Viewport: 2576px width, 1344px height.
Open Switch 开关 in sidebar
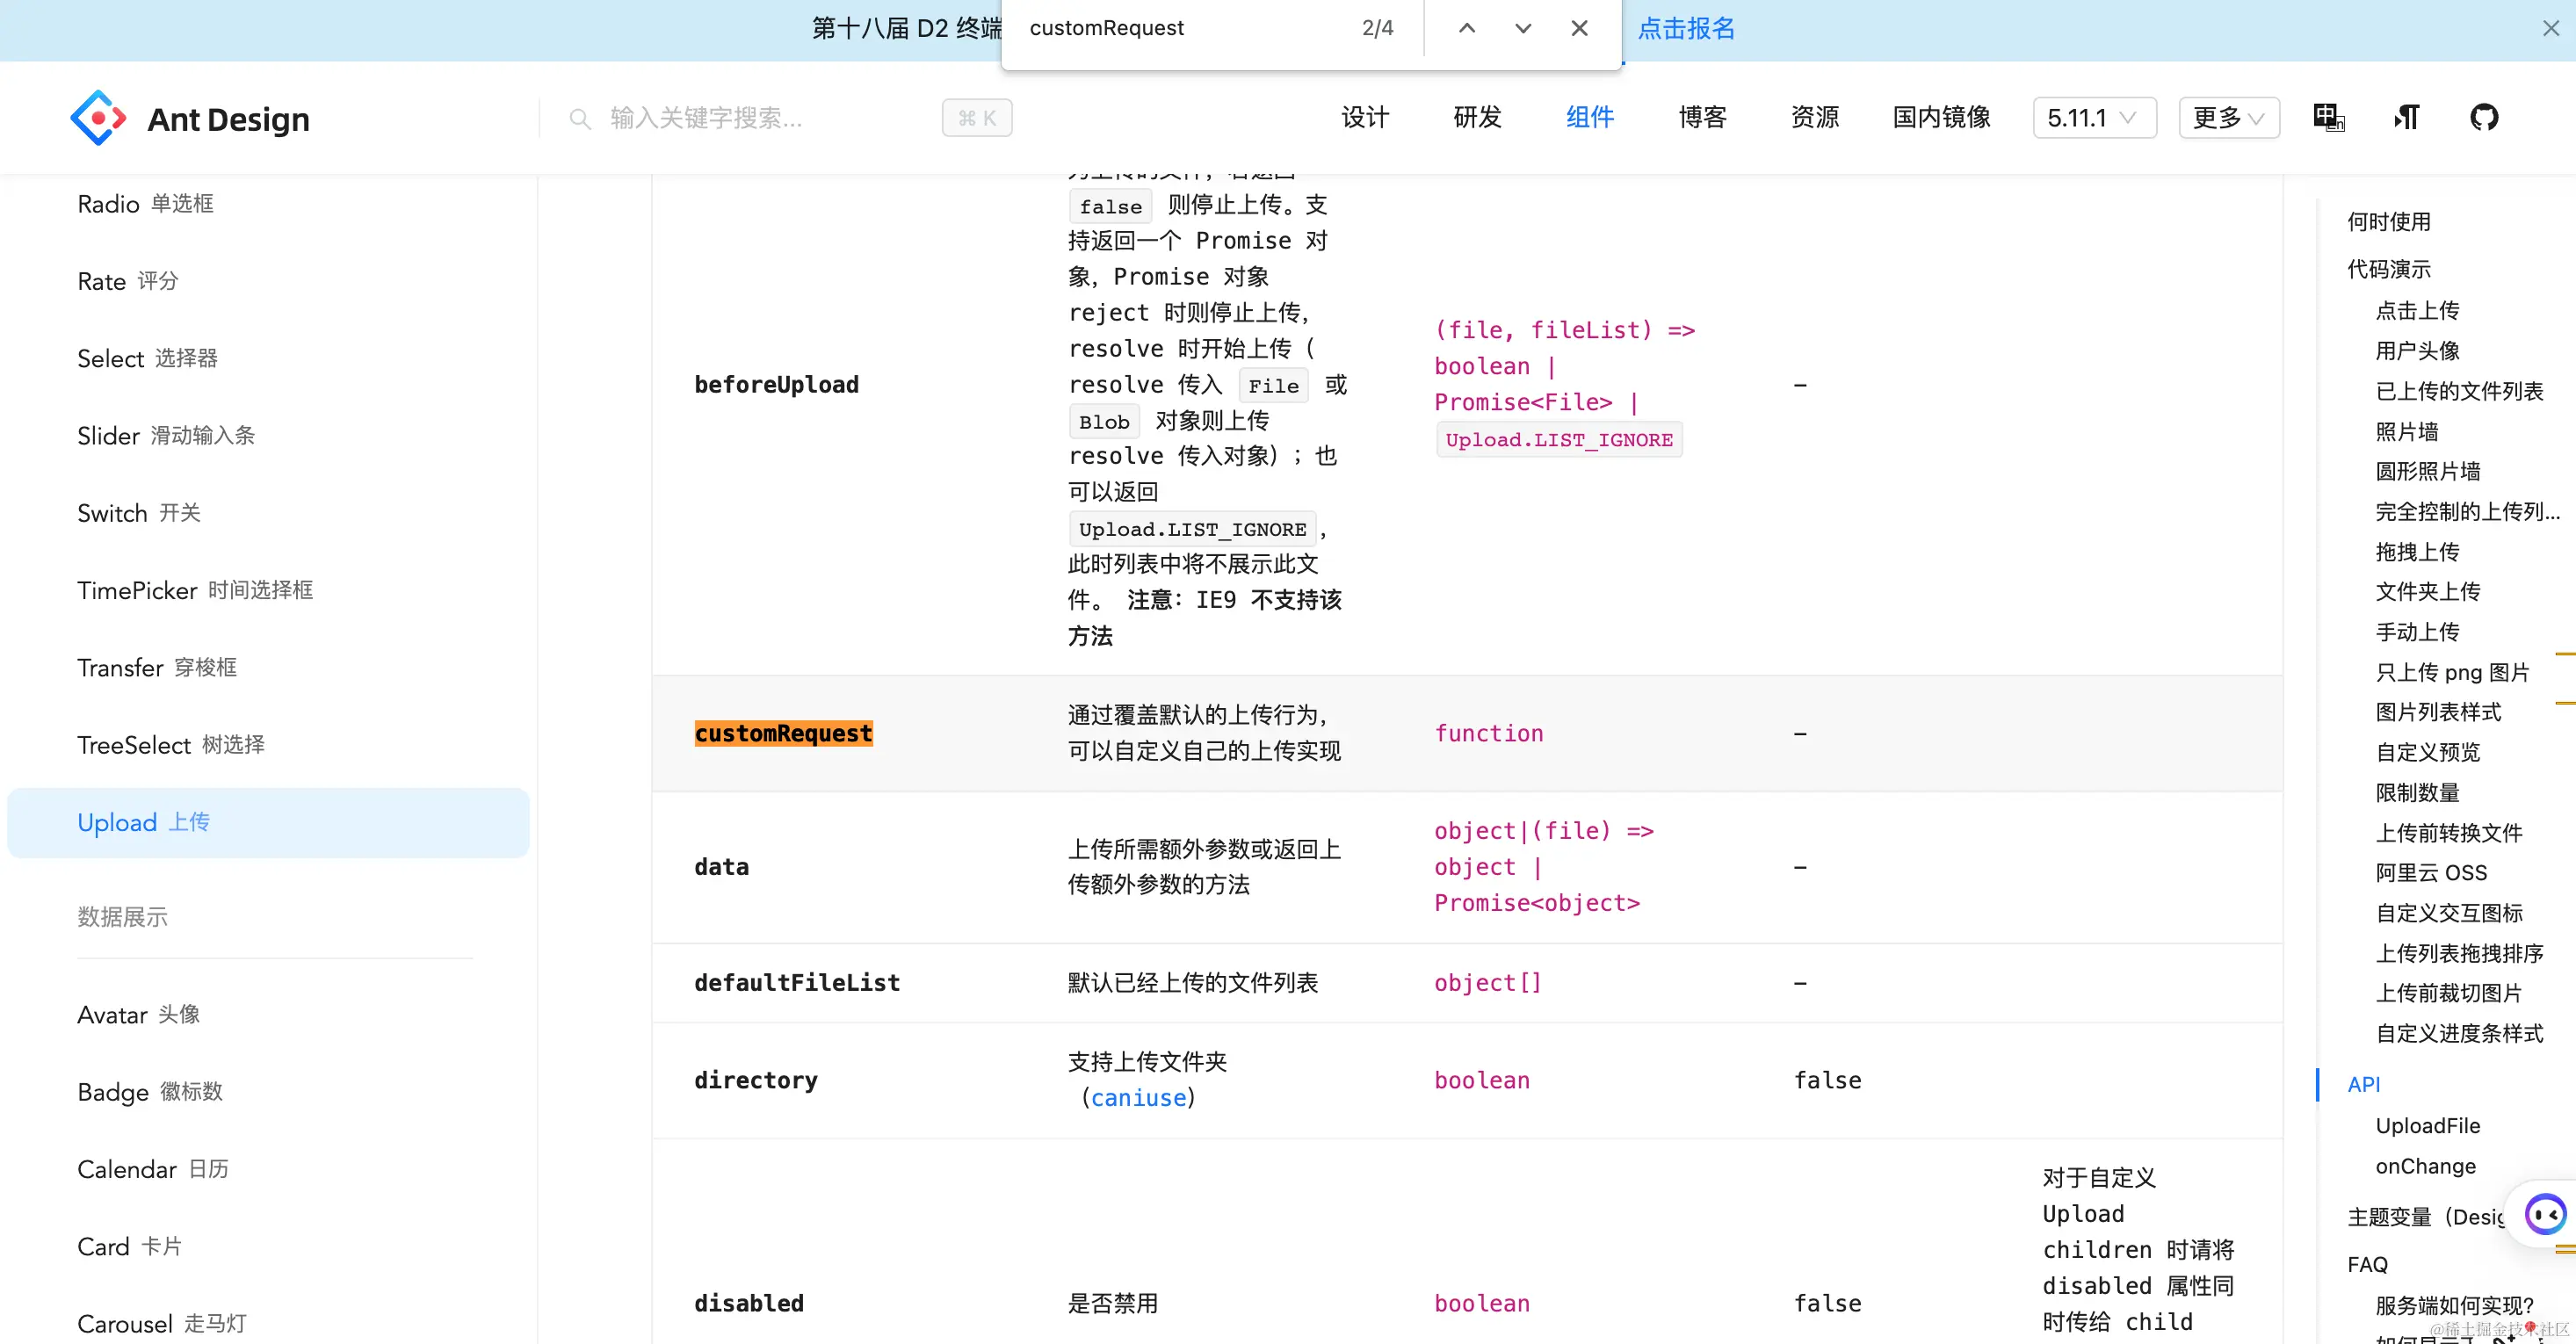tap(139, 513)
